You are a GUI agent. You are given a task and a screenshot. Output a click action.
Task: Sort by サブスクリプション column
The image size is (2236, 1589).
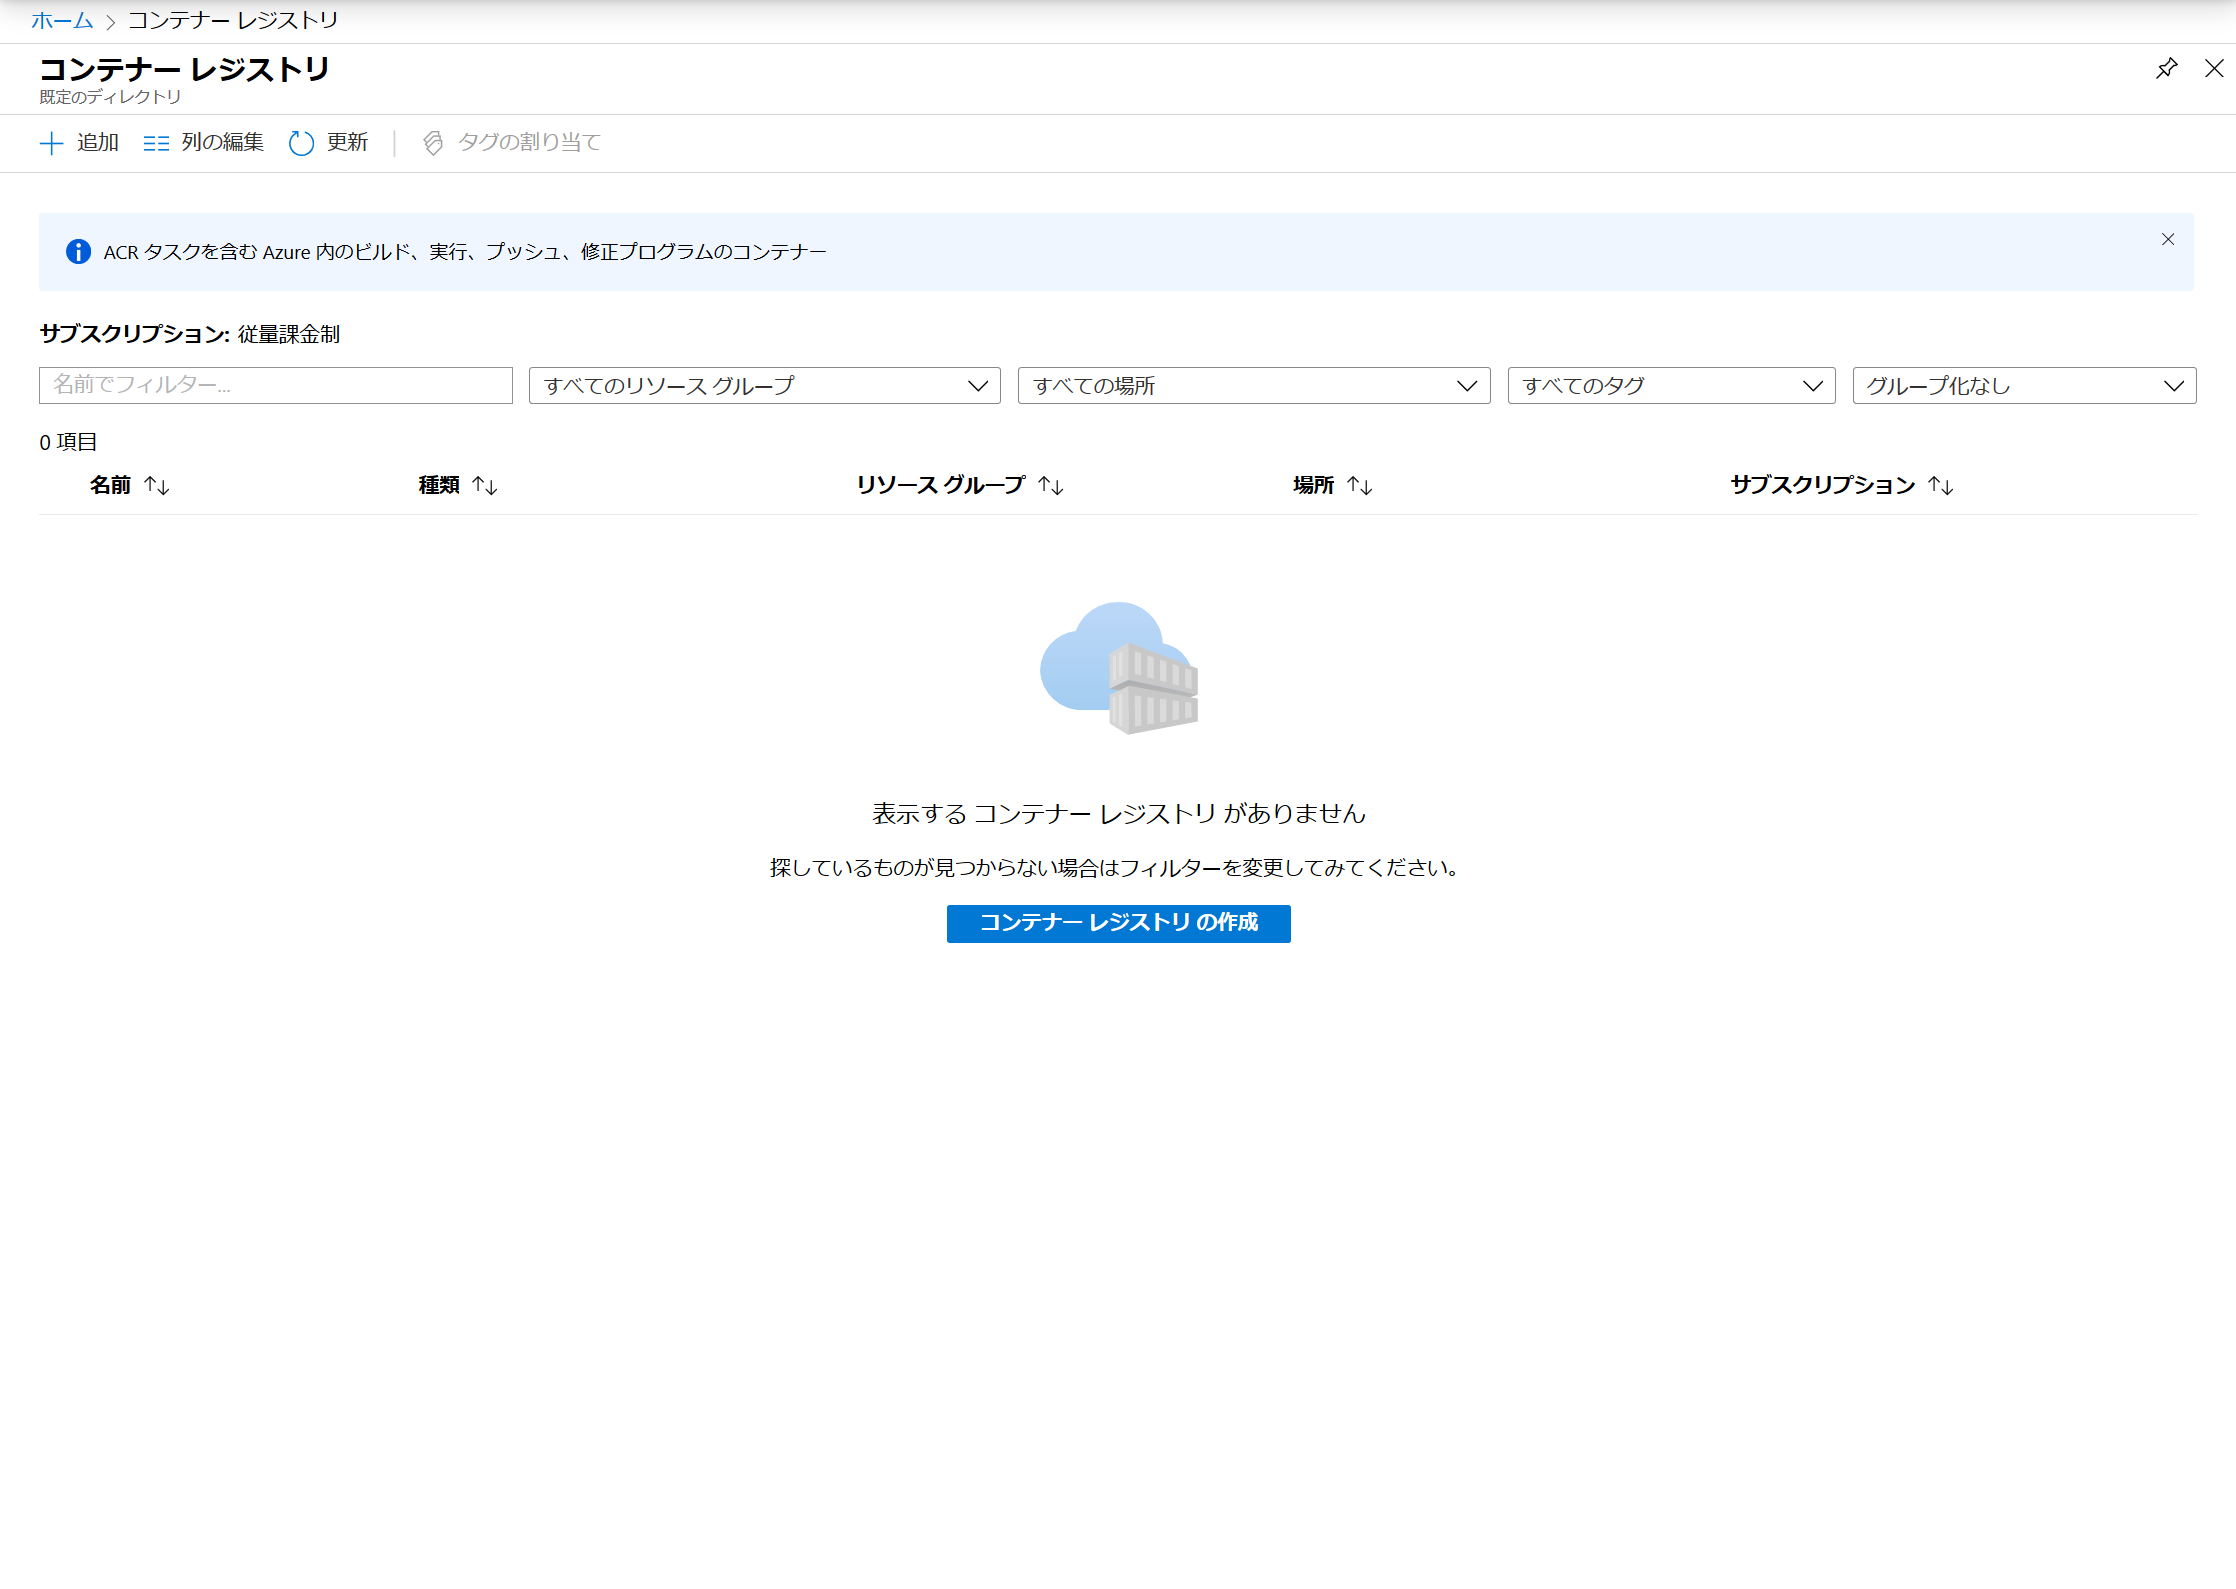pyautogui.click(x=1842, y=485)
